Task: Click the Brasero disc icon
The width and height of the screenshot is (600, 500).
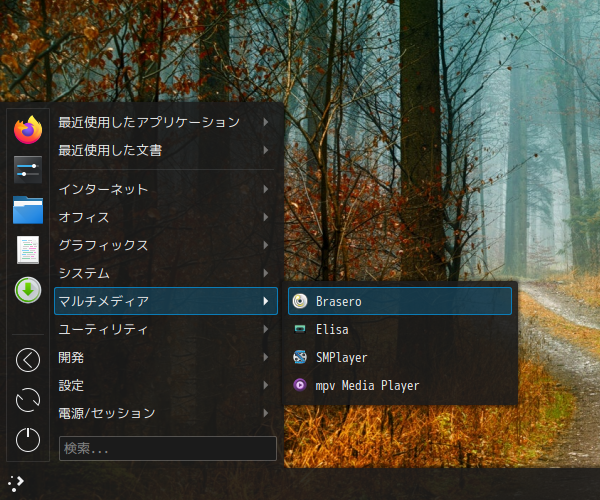Action: [x=300, y=301]
